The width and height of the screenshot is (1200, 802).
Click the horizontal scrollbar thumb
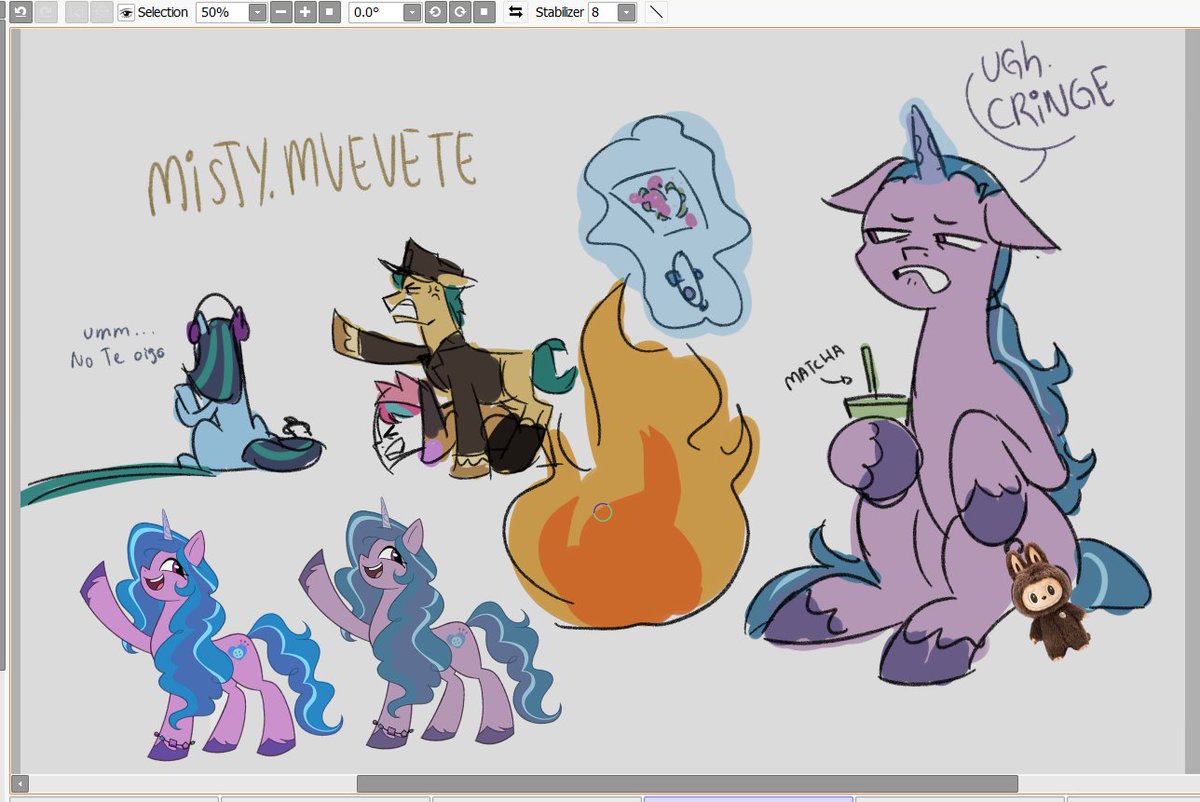click(687, 784)
